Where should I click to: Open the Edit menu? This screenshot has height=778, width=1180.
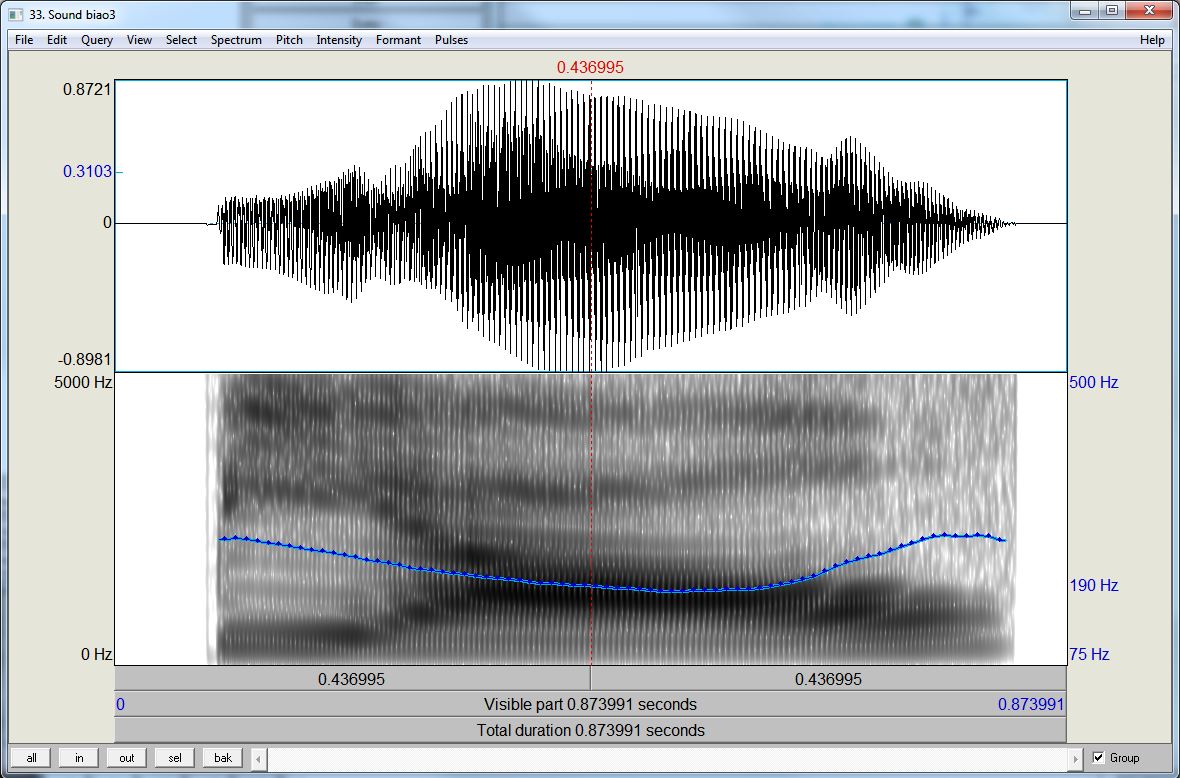pos(57,40)
